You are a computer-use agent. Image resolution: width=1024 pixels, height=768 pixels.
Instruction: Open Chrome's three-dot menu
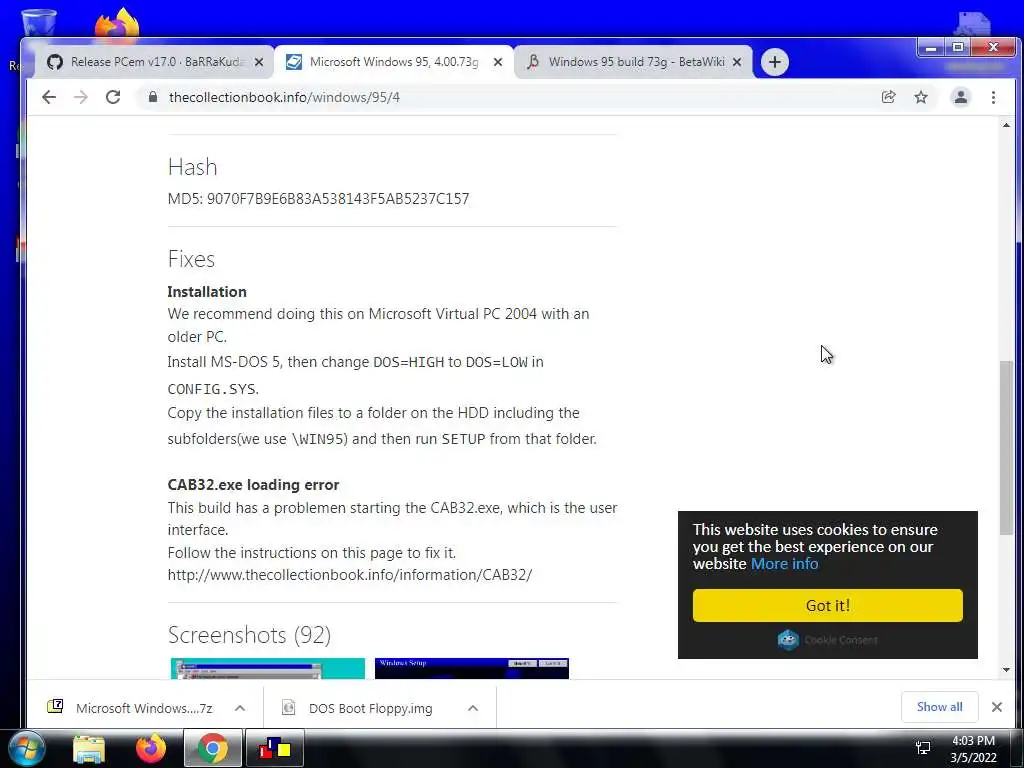click(x=993, y=97)
